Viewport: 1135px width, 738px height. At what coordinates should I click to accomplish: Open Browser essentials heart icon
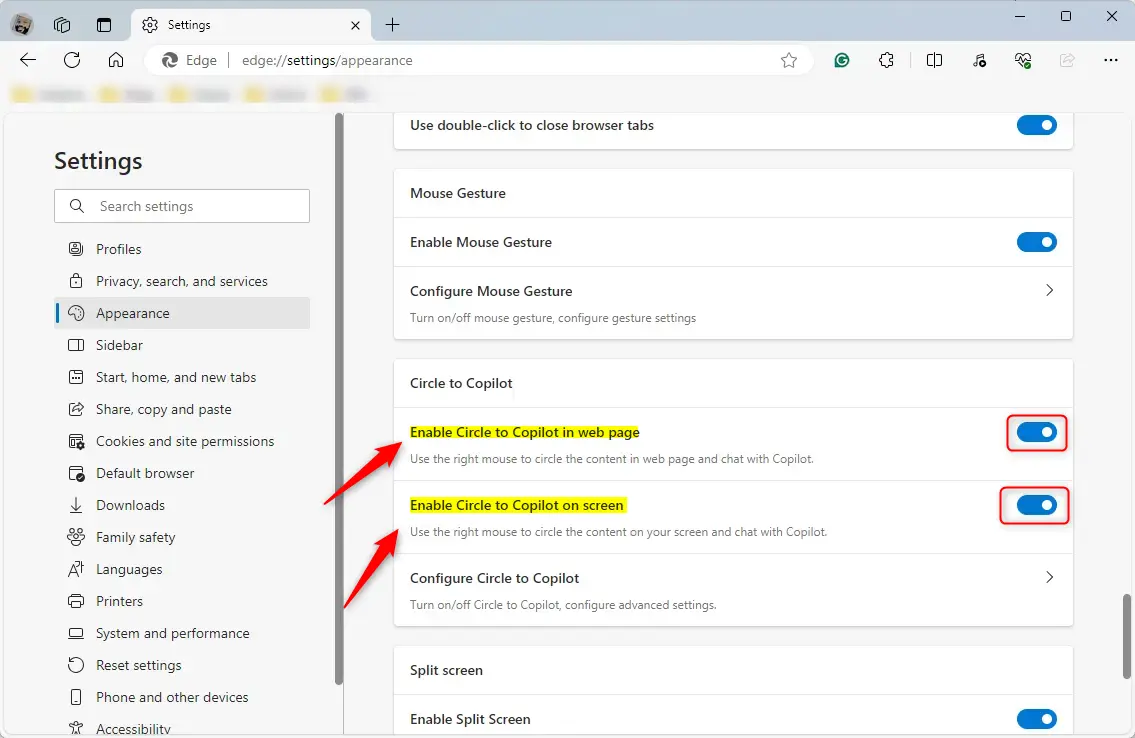pyautogui.click(x=1022, y=60)
